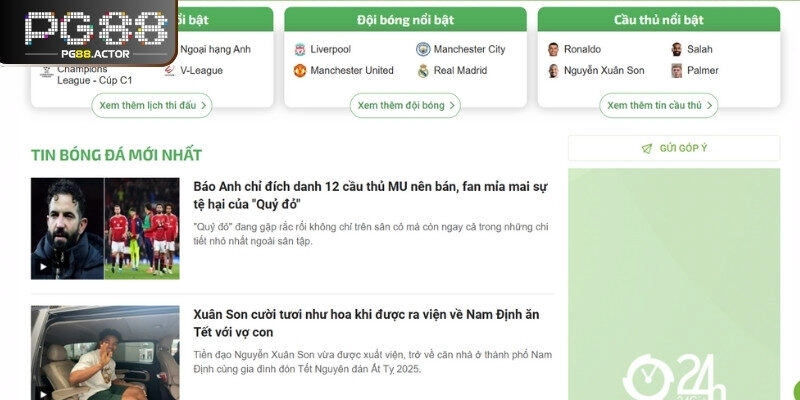800x400 pixels.
Task: Open the 'Cầu thủ nổi bật' header tab
Action: (x=658, y=20)
